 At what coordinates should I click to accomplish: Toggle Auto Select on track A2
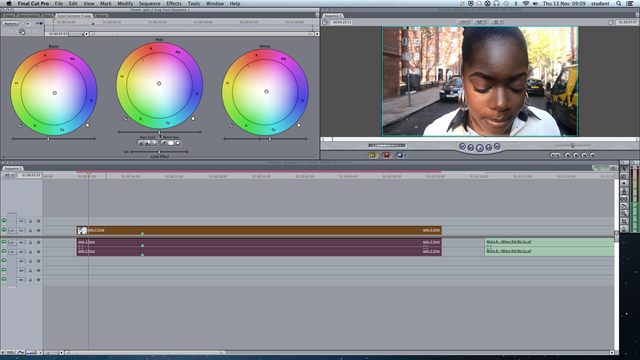tap(38, 252)
